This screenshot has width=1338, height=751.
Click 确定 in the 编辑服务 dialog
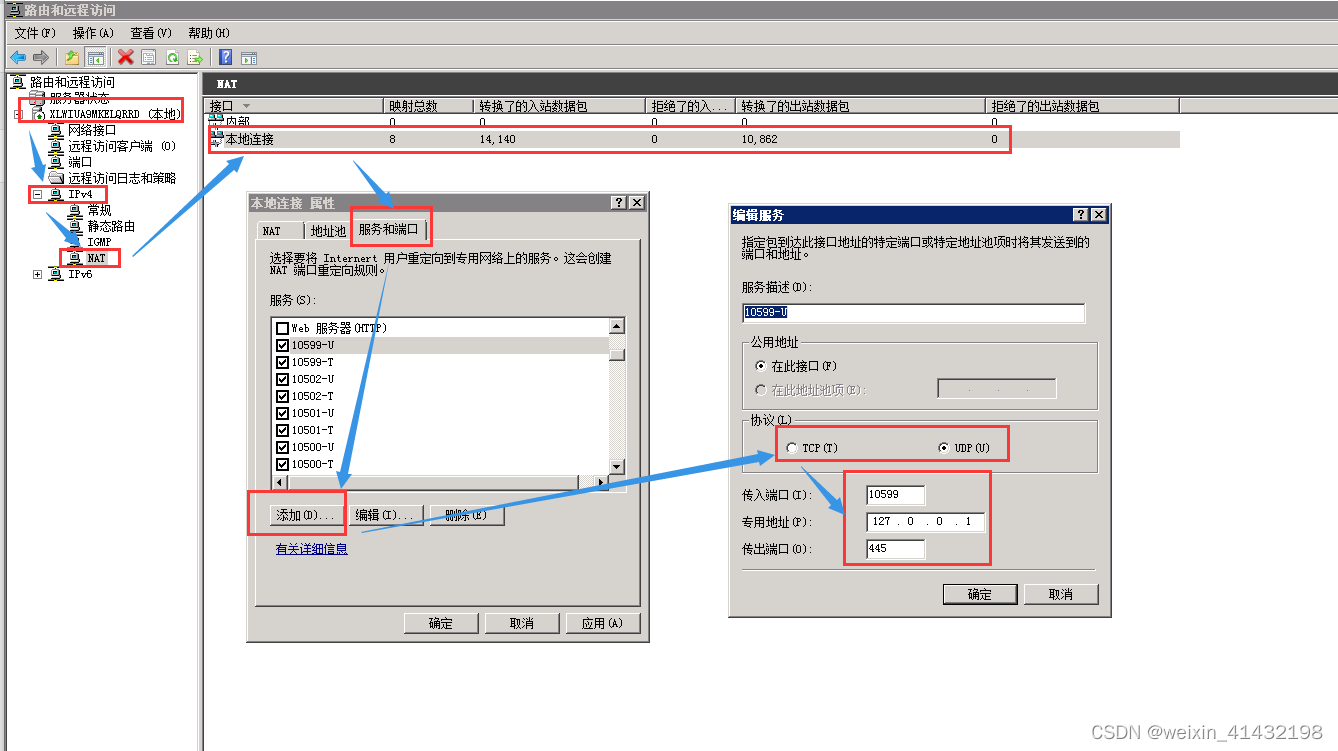pyautogui.click(x=980, y=594)
